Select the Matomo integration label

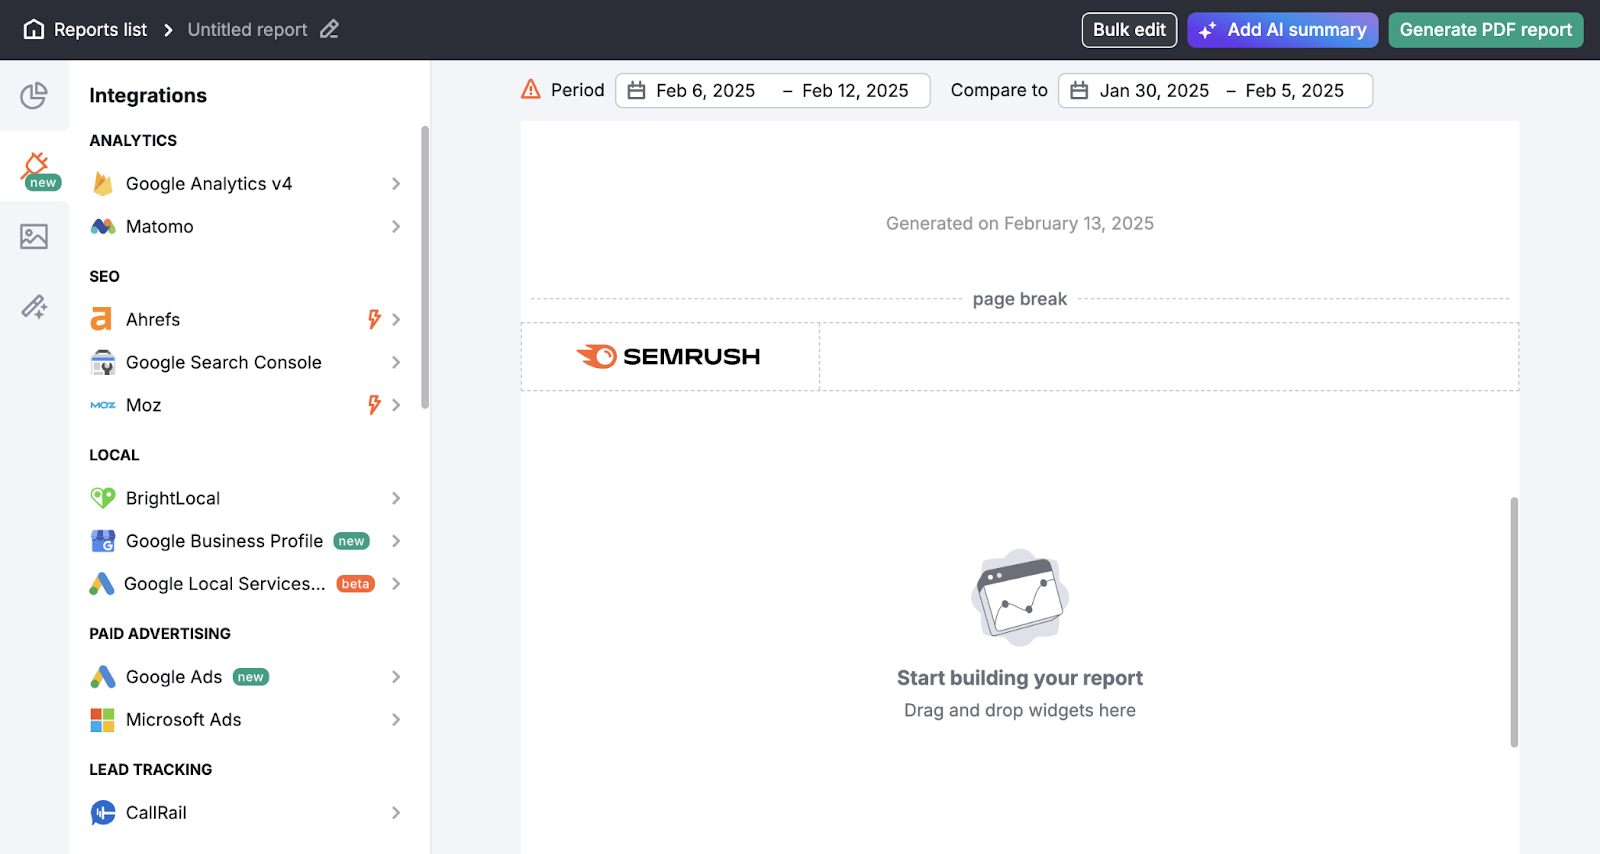(160, 227)
